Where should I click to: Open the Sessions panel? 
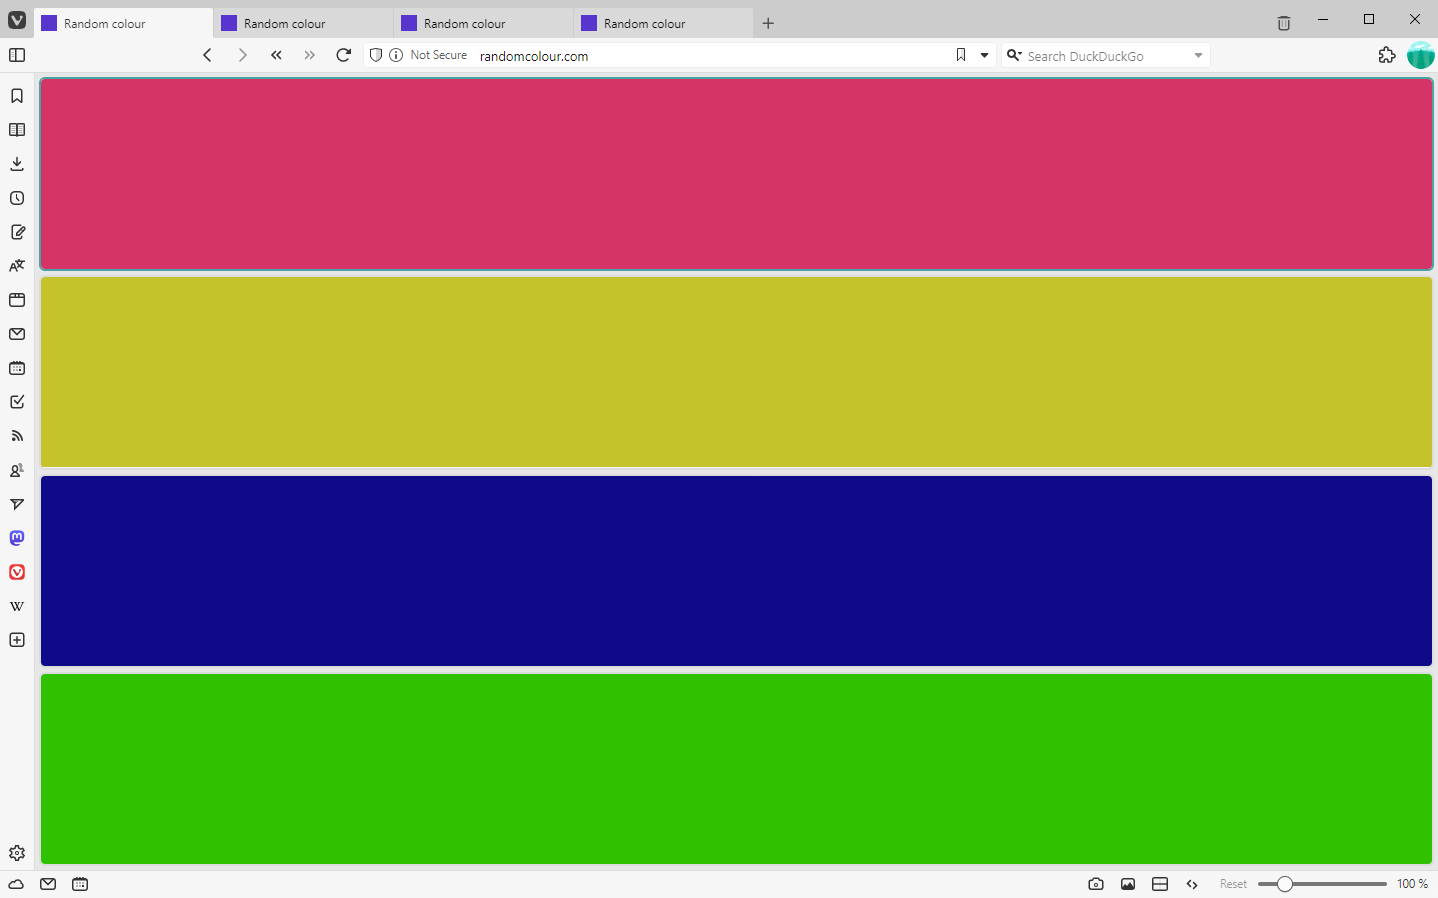[17, 504]
